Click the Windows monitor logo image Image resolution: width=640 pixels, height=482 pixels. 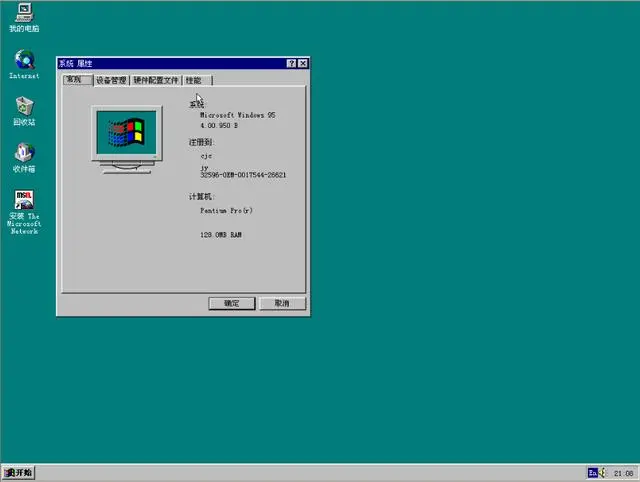pos(127,140)
